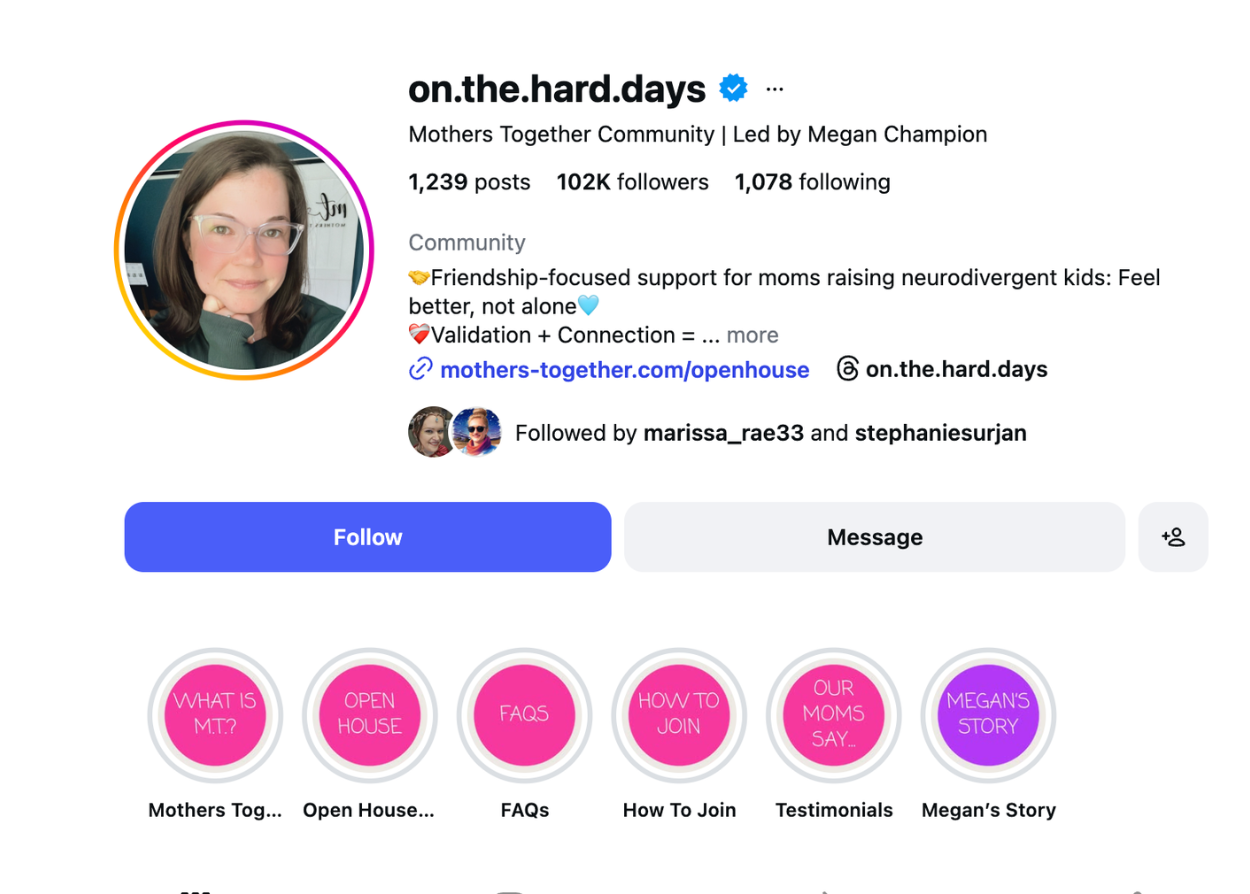View the 102K followers list
The height and width of the screenshot is (894, 1250).
coord(633,182)
